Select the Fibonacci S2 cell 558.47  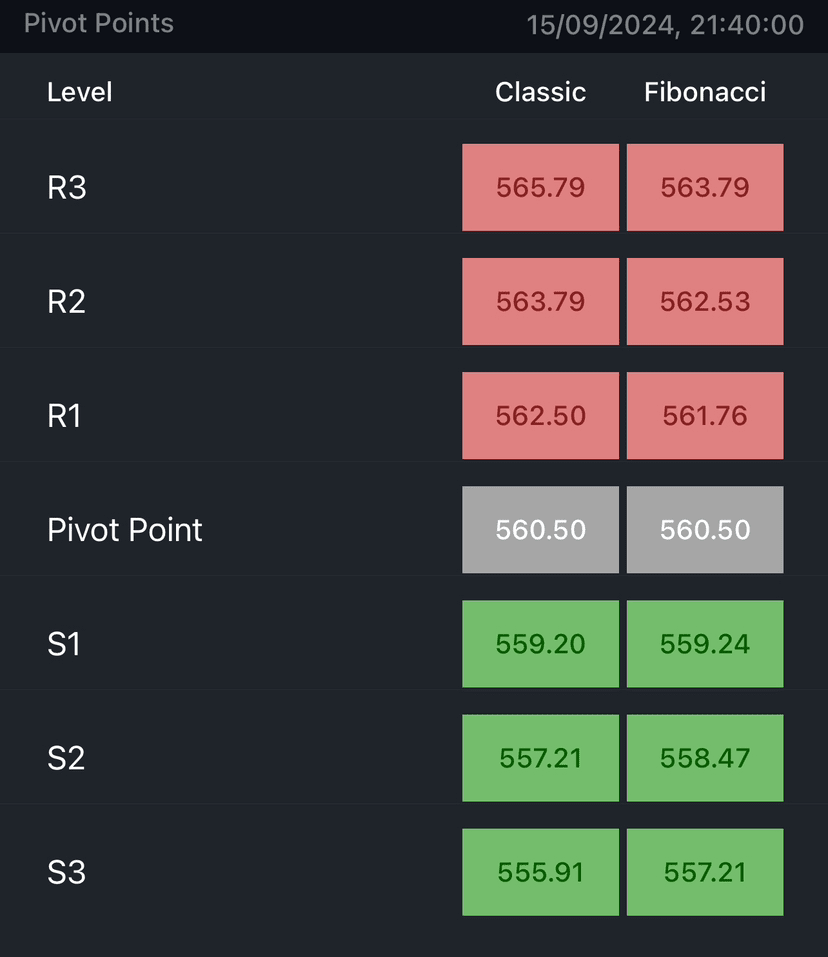coord(705,757)
